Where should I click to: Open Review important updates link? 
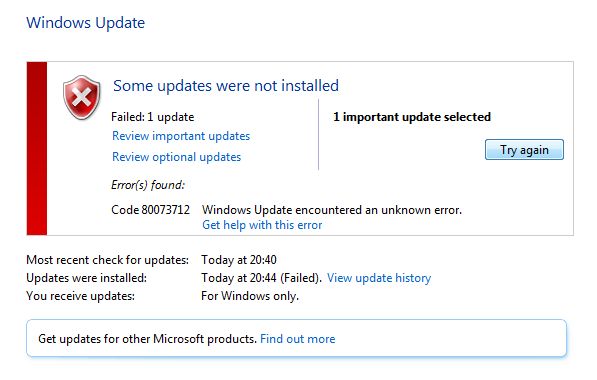181,136
